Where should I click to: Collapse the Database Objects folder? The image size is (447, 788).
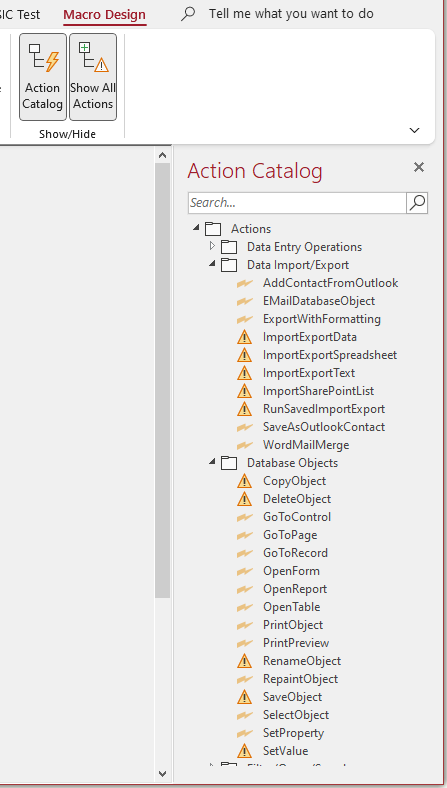coord(212,462)
